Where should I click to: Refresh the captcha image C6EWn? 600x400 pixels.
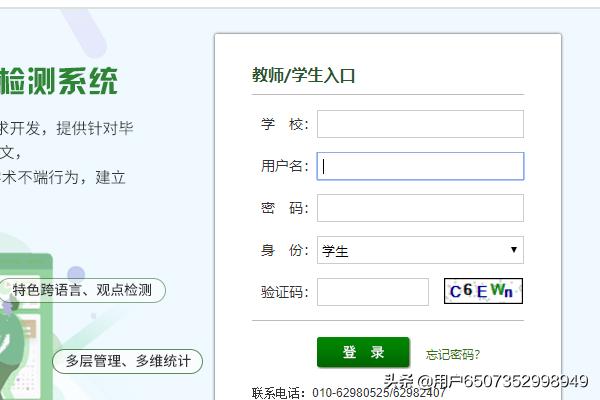(483, 291)
